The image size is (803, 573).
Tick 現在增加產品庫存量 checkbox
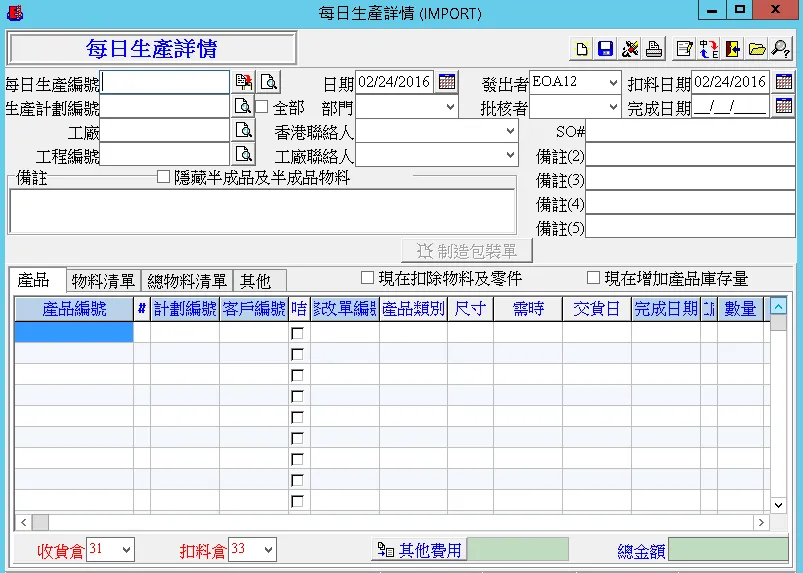(x=593, y=278)
